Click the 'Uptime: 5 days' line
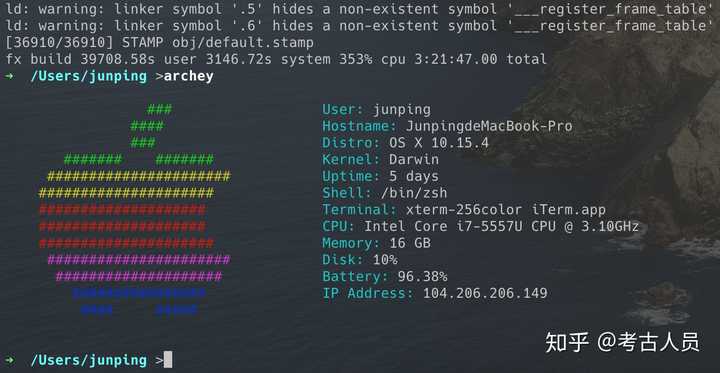Viewport: 720px width, 373px height. click(380, 176)
